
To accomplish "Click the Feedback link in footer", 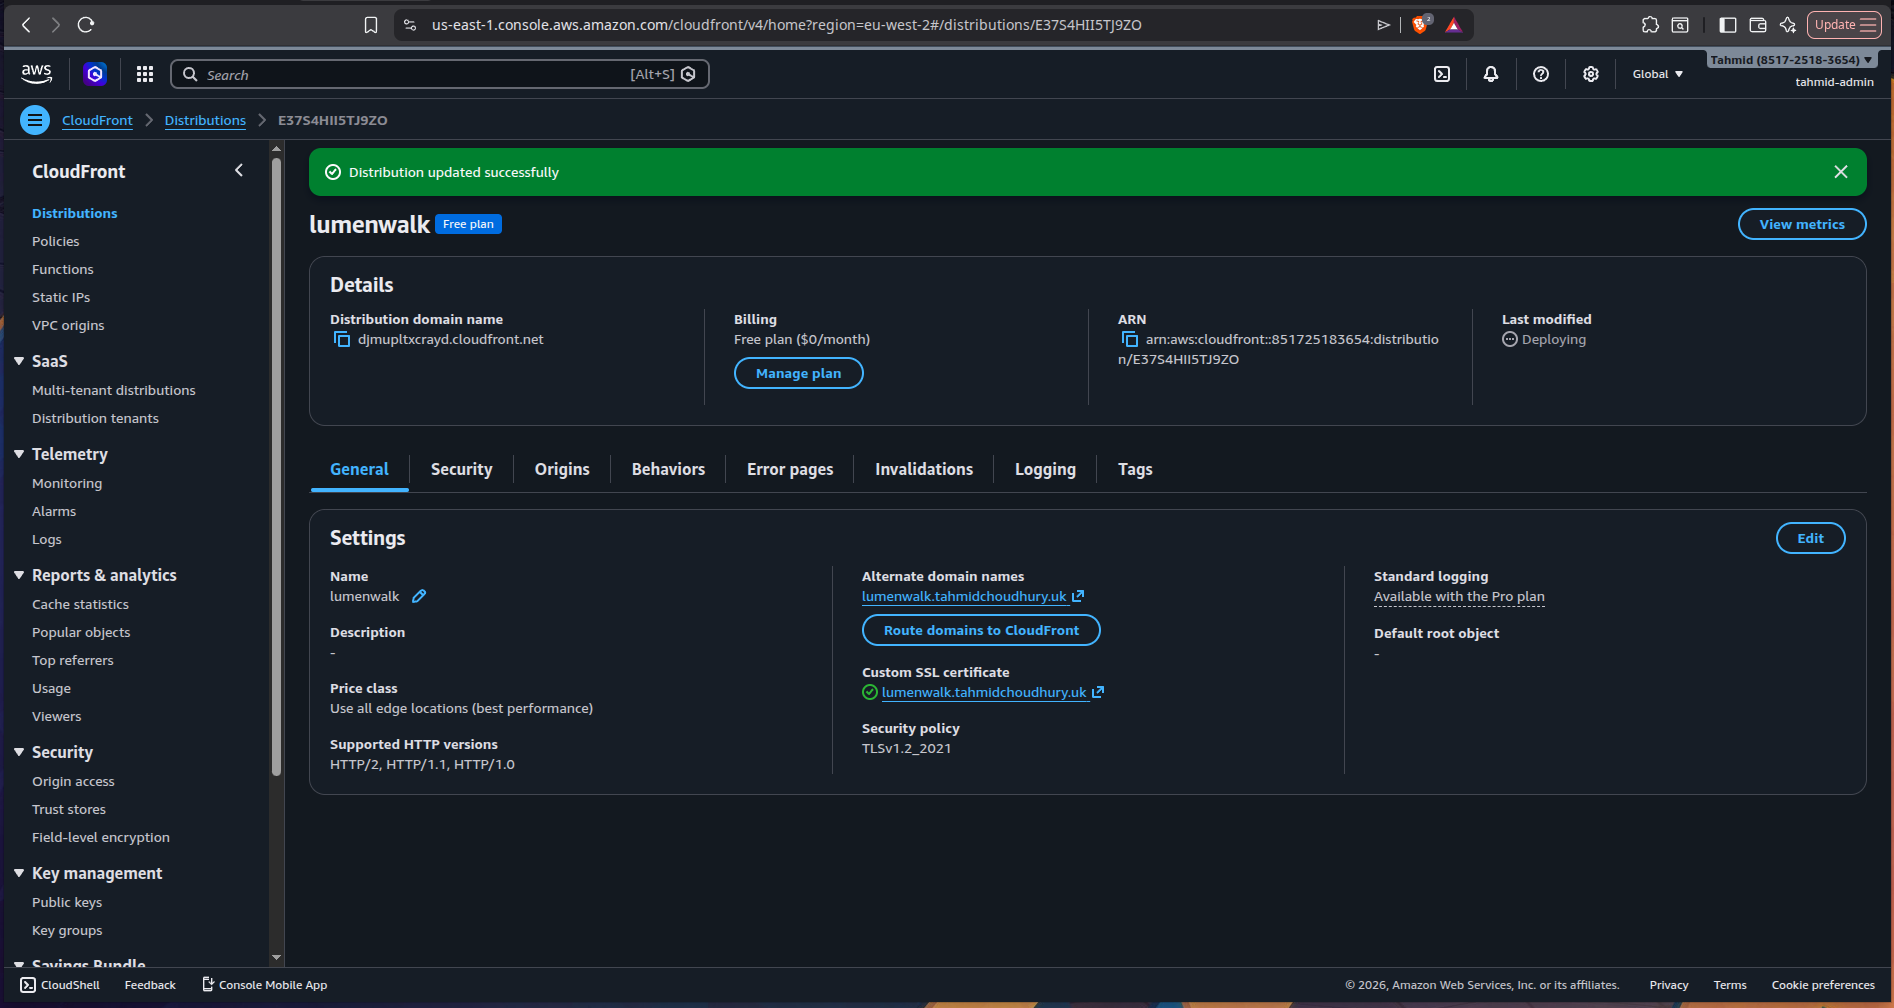I will click(150, 985).
